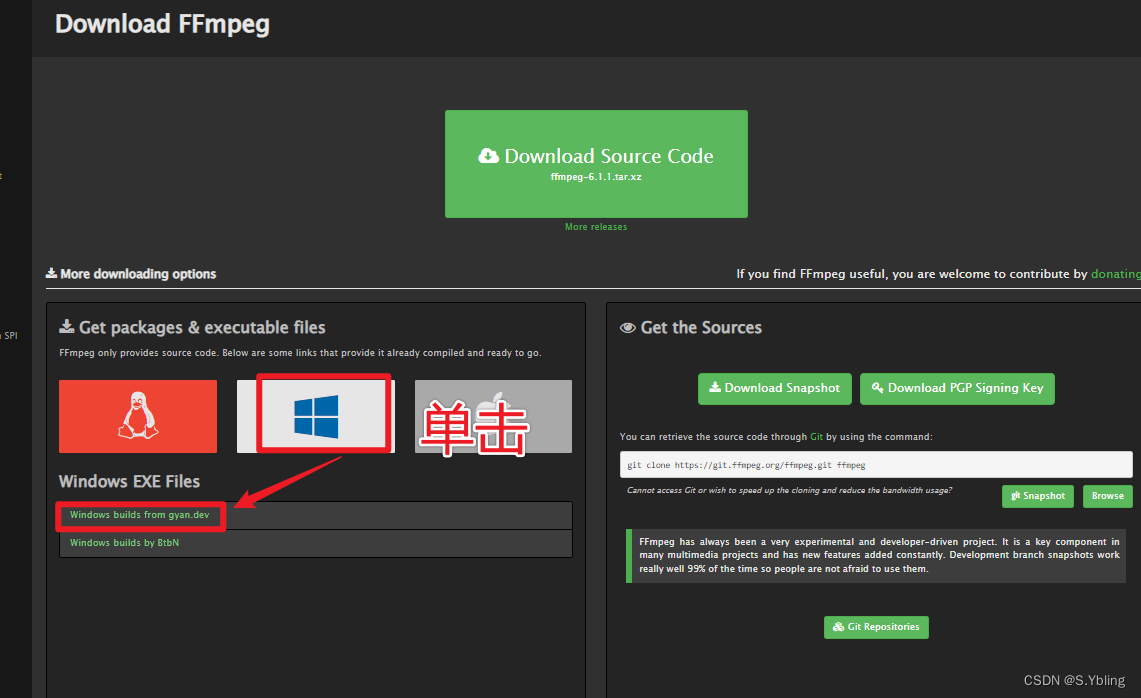Click the 'FFmpeg only provides source code' sentence
Screen dimensions: 1141x698
(301, 353)
